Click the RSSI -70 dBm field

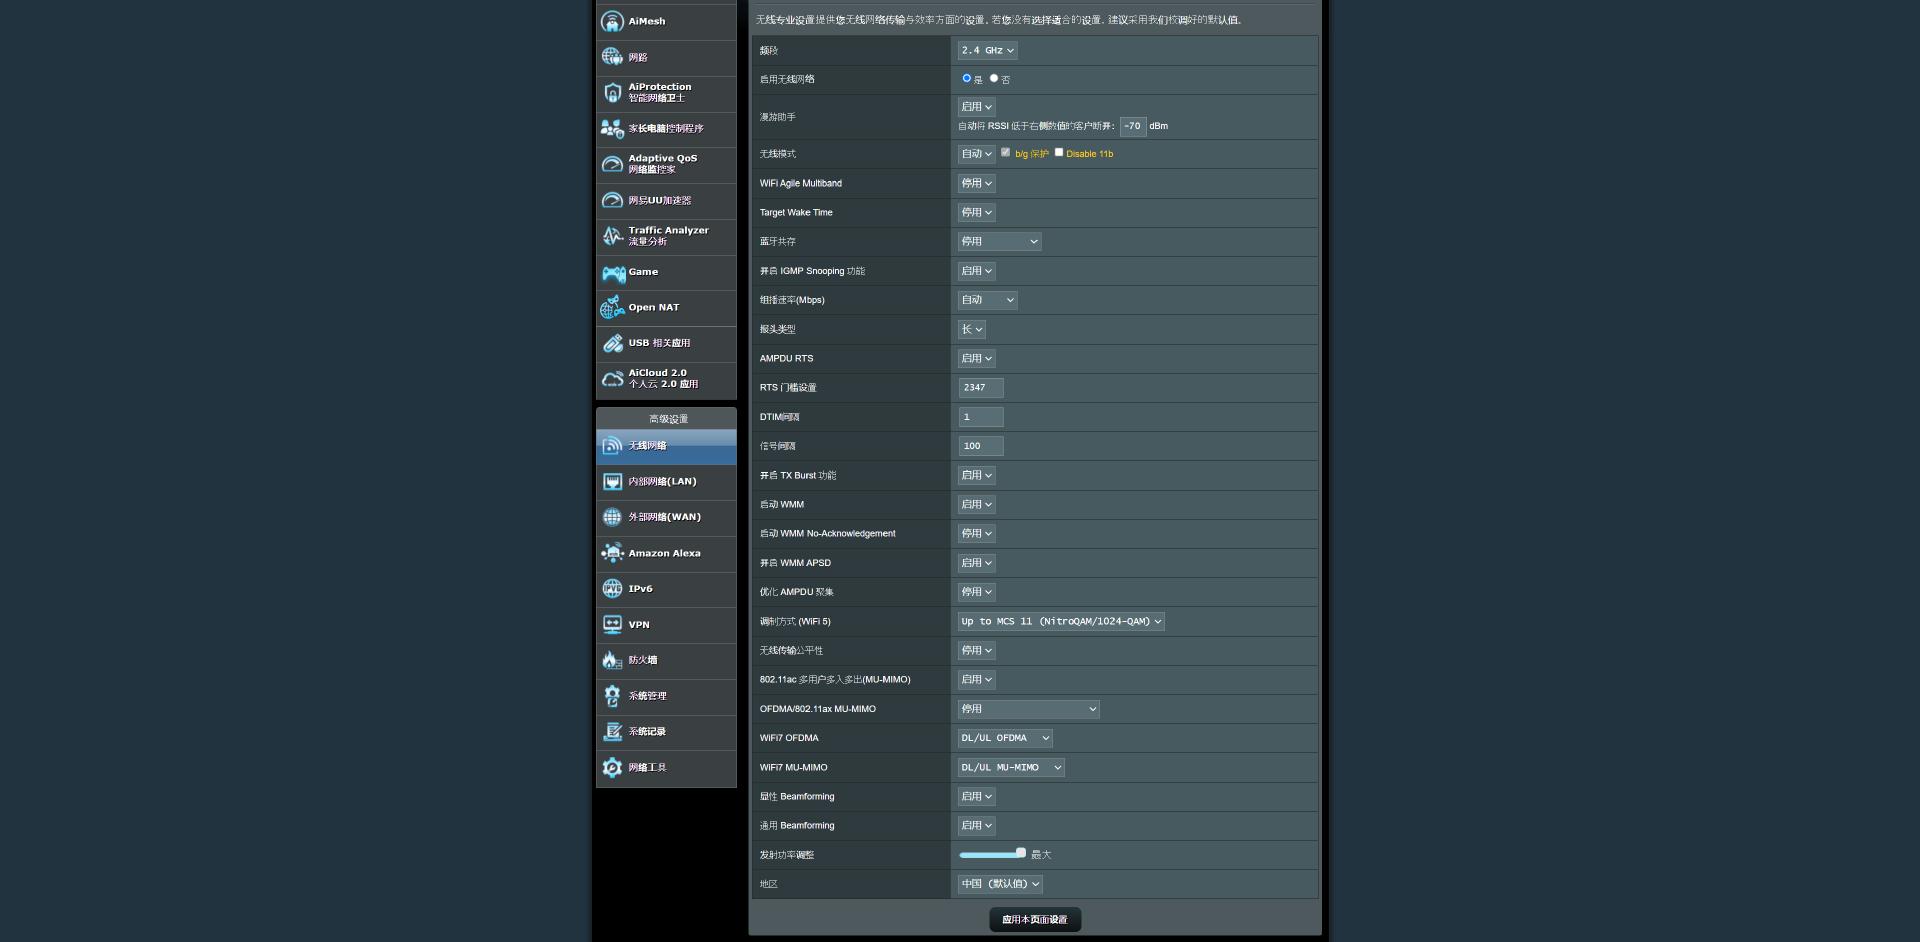coord(1133,126)
